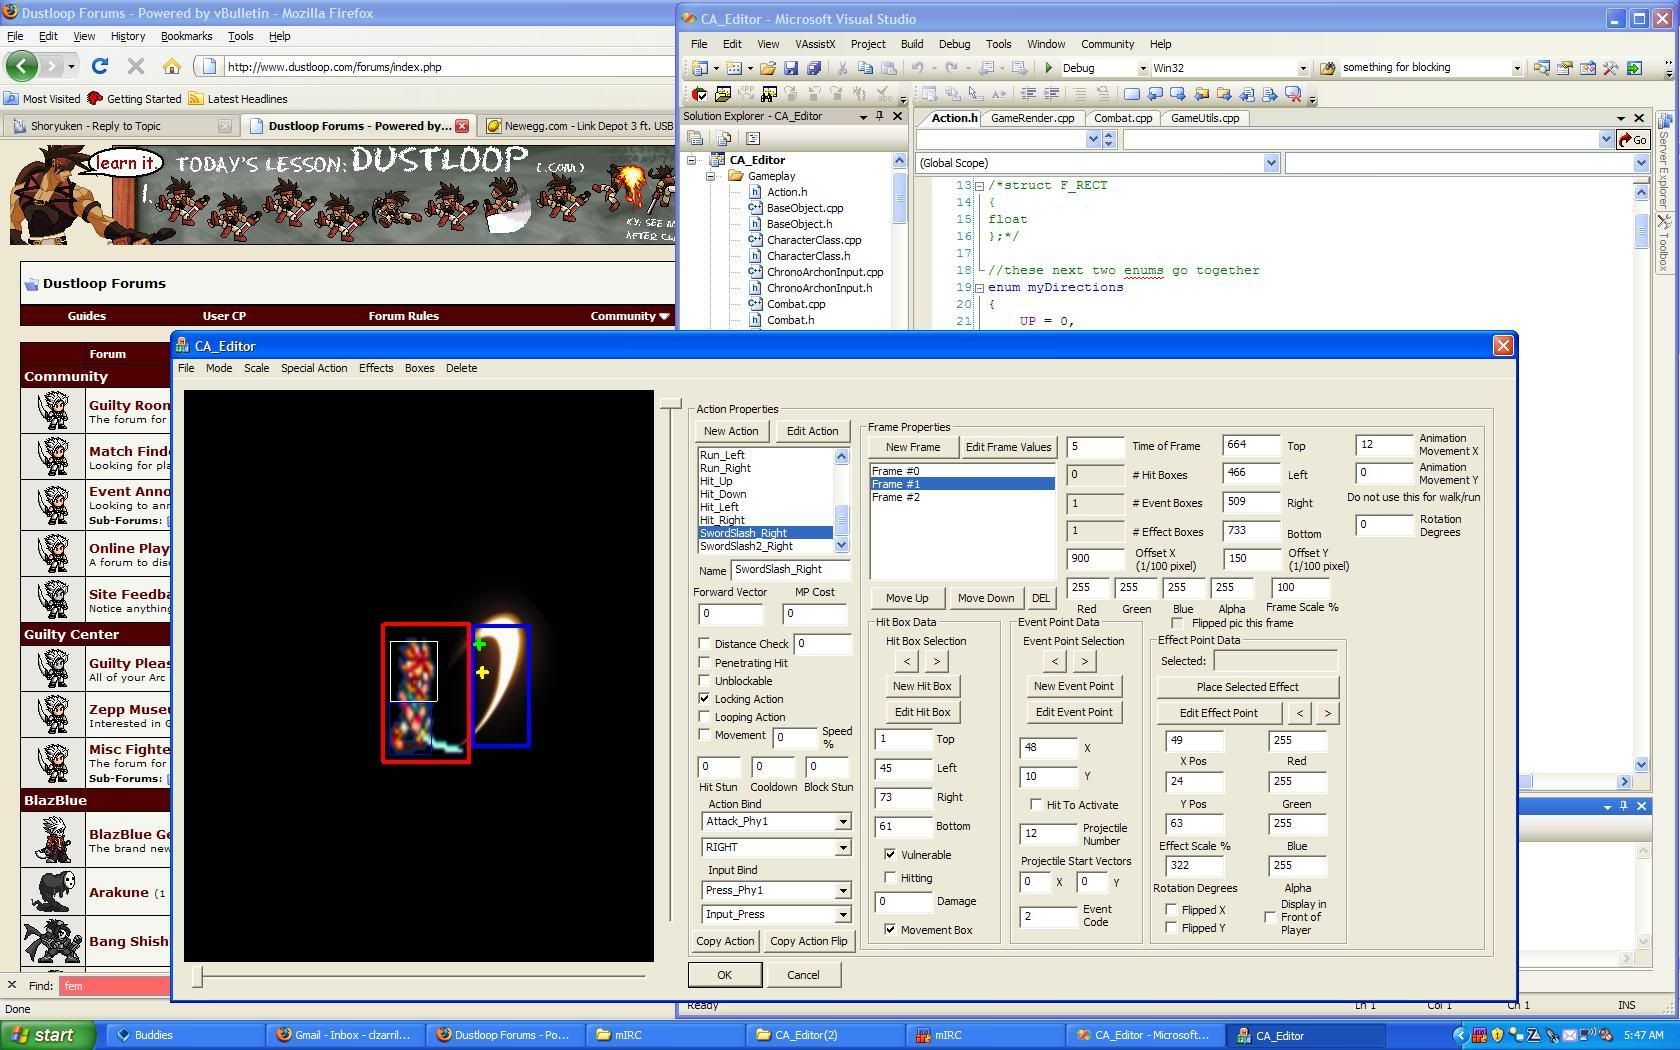The width and height of the screenshot is (1680, 1050).
Task: Click New Action button
Action: [x=731, y=431]
